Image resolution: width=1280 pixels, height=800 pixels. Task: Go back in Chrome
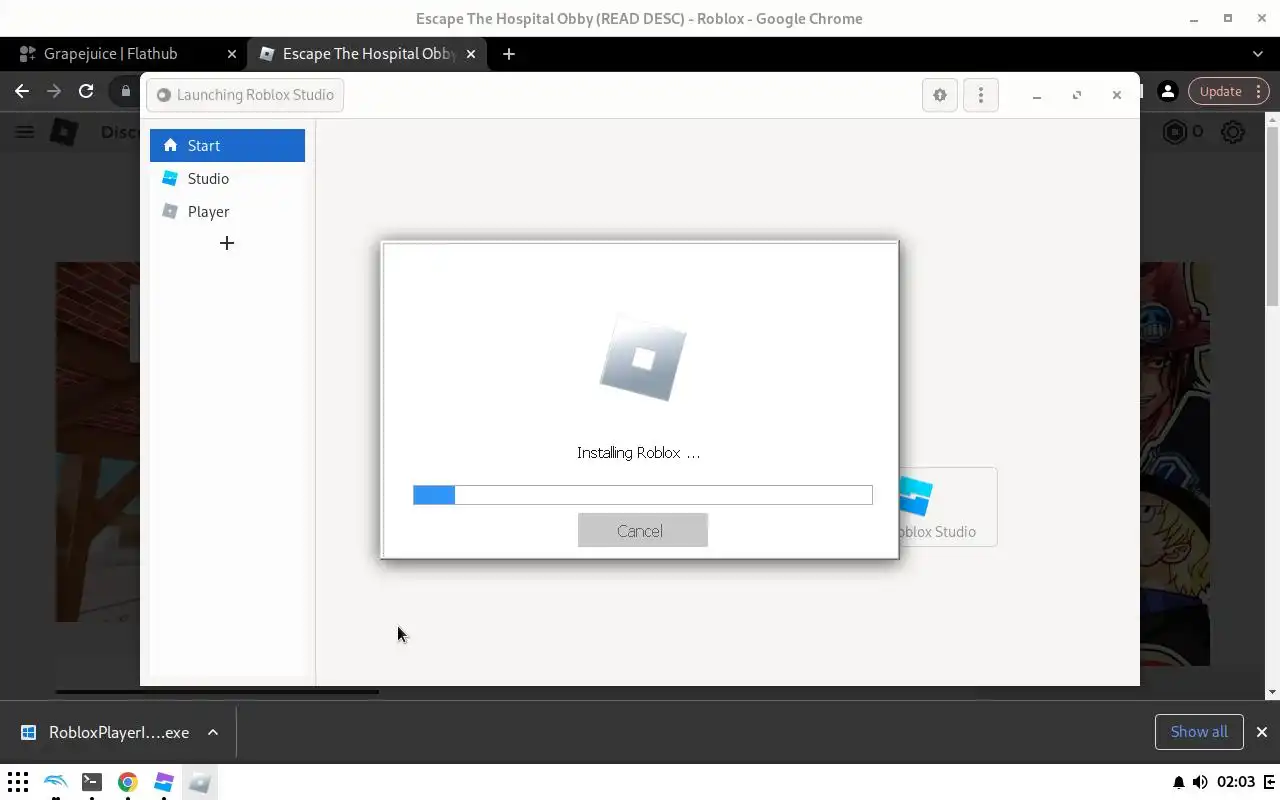tap(22, 91)
